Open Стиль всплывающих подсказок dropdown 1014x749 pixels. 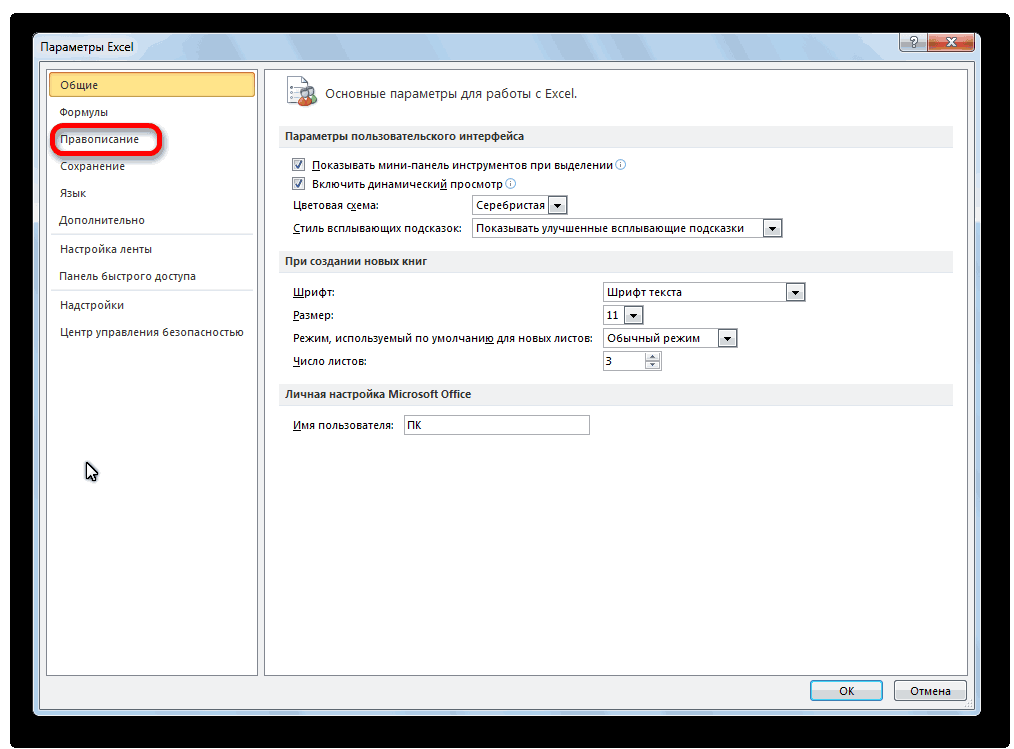point(772,228)
